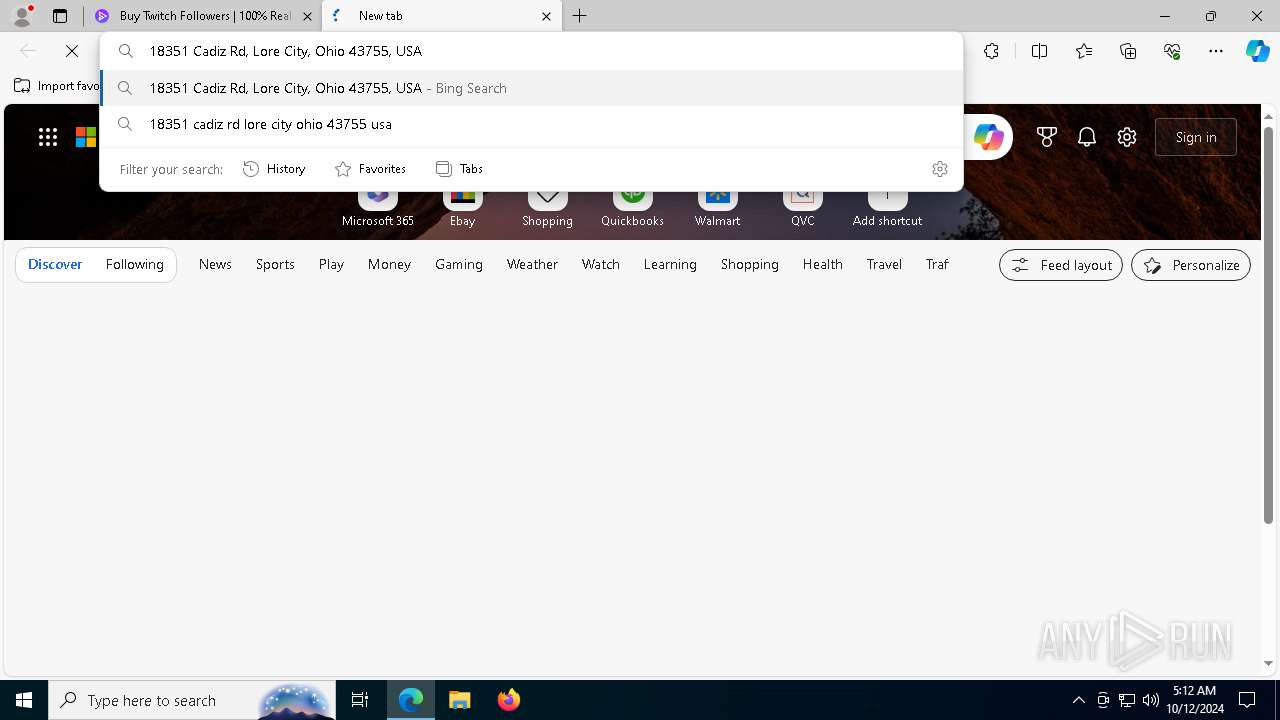This screenshot has width=1280, height=720.
Task: Click Import favorites in the favorites bar
Action: coord(56,86)
